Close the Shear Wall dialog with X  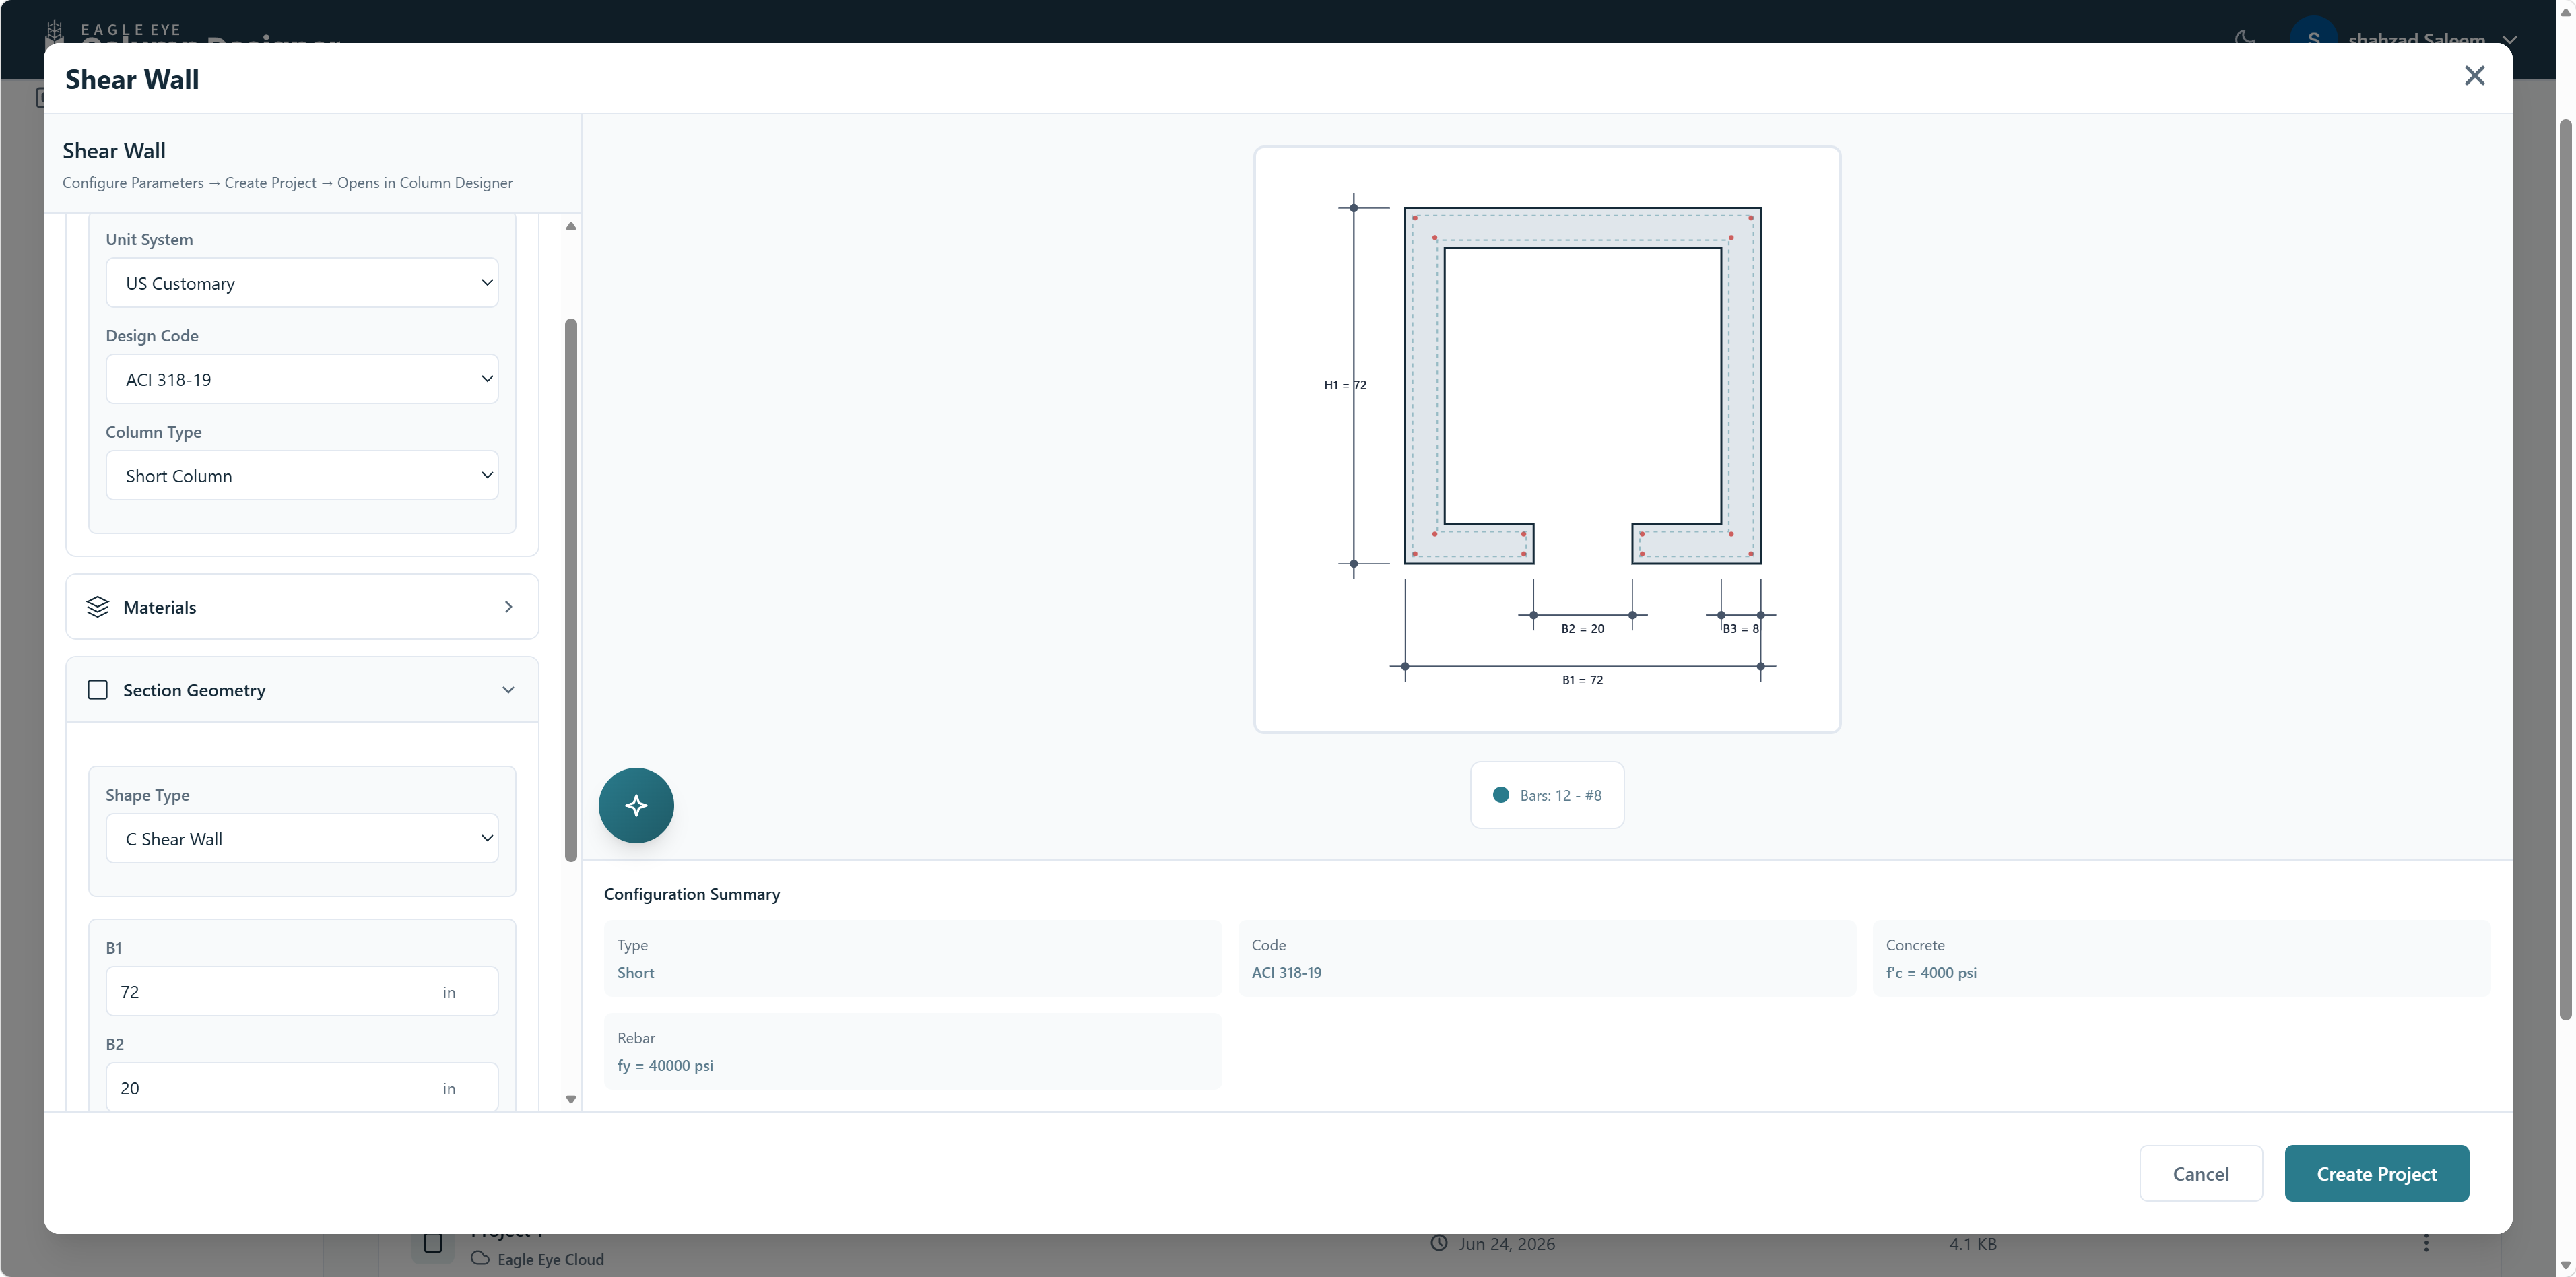click(2474, 76)
